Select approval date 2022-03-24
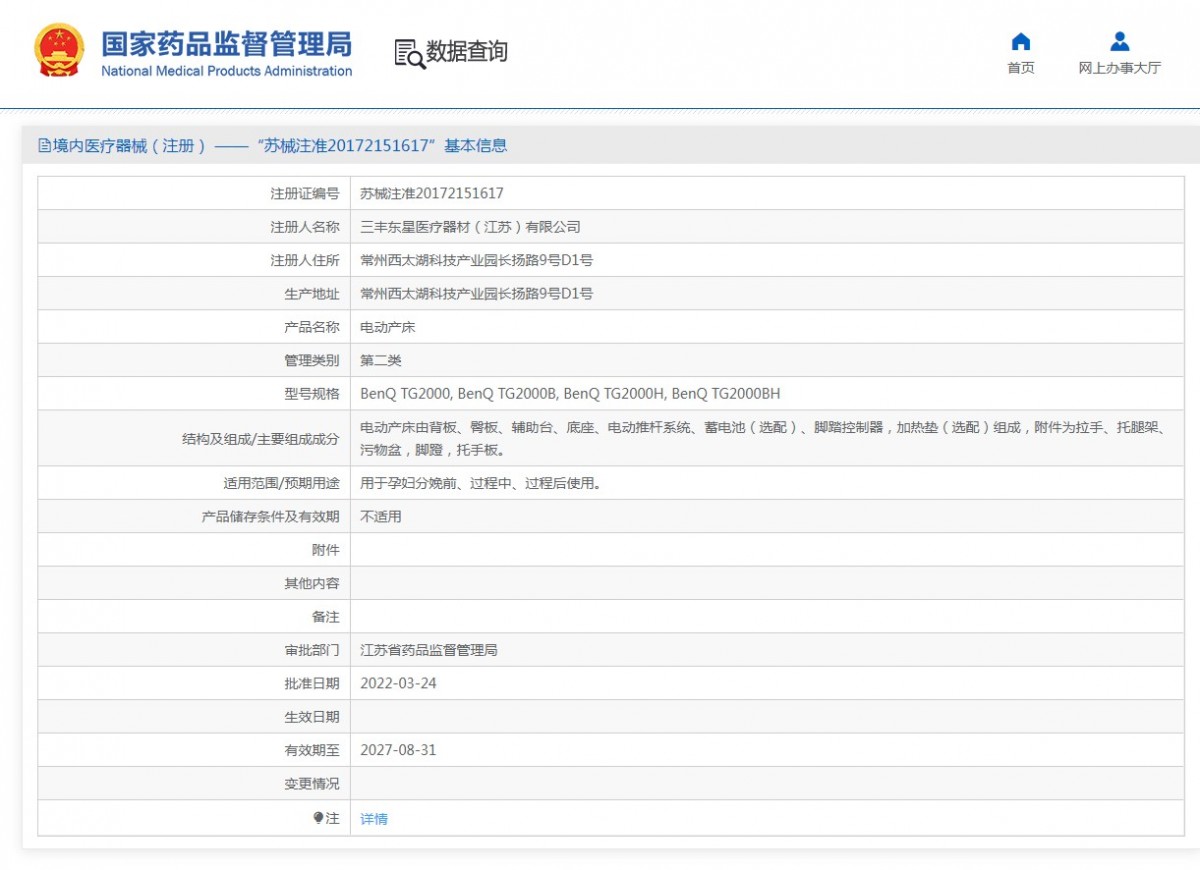 pos(398,683)
